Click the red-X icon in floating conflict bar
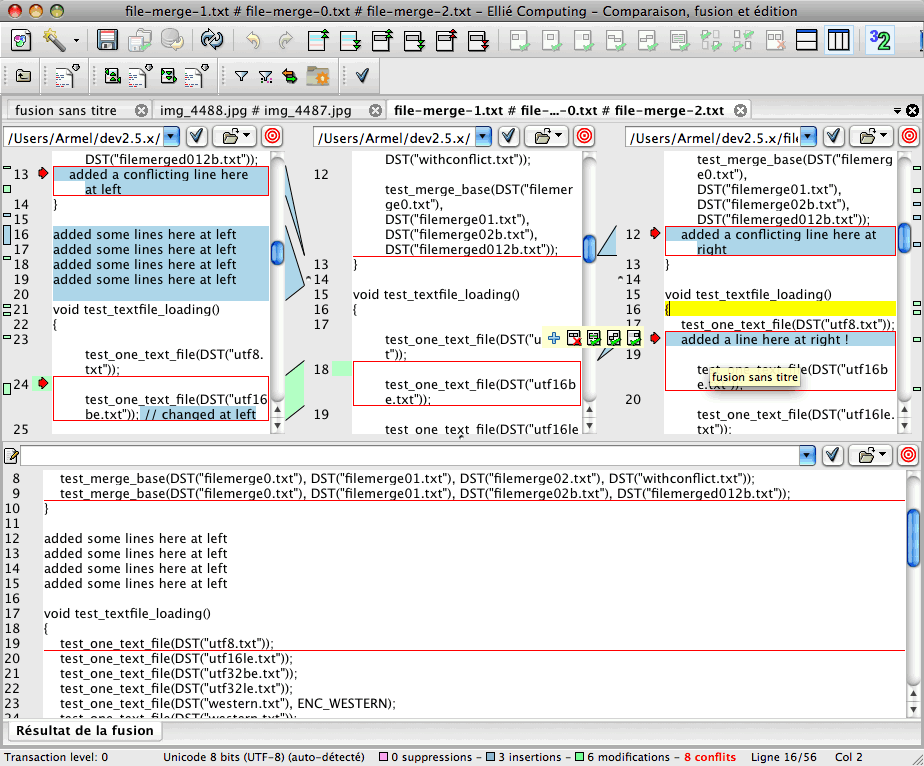Screen dimensions: 924x766 pyautogui.click(x=573, y=338)
